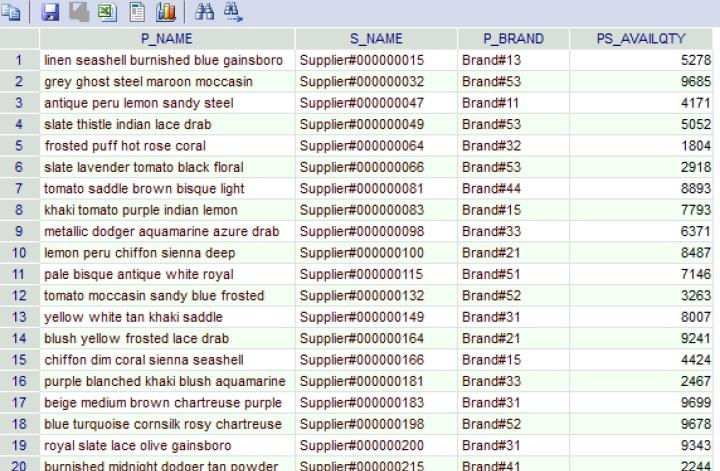Select quantity value 9699
The height and width of the screenshot is (471, 720).
pos(641,403)
